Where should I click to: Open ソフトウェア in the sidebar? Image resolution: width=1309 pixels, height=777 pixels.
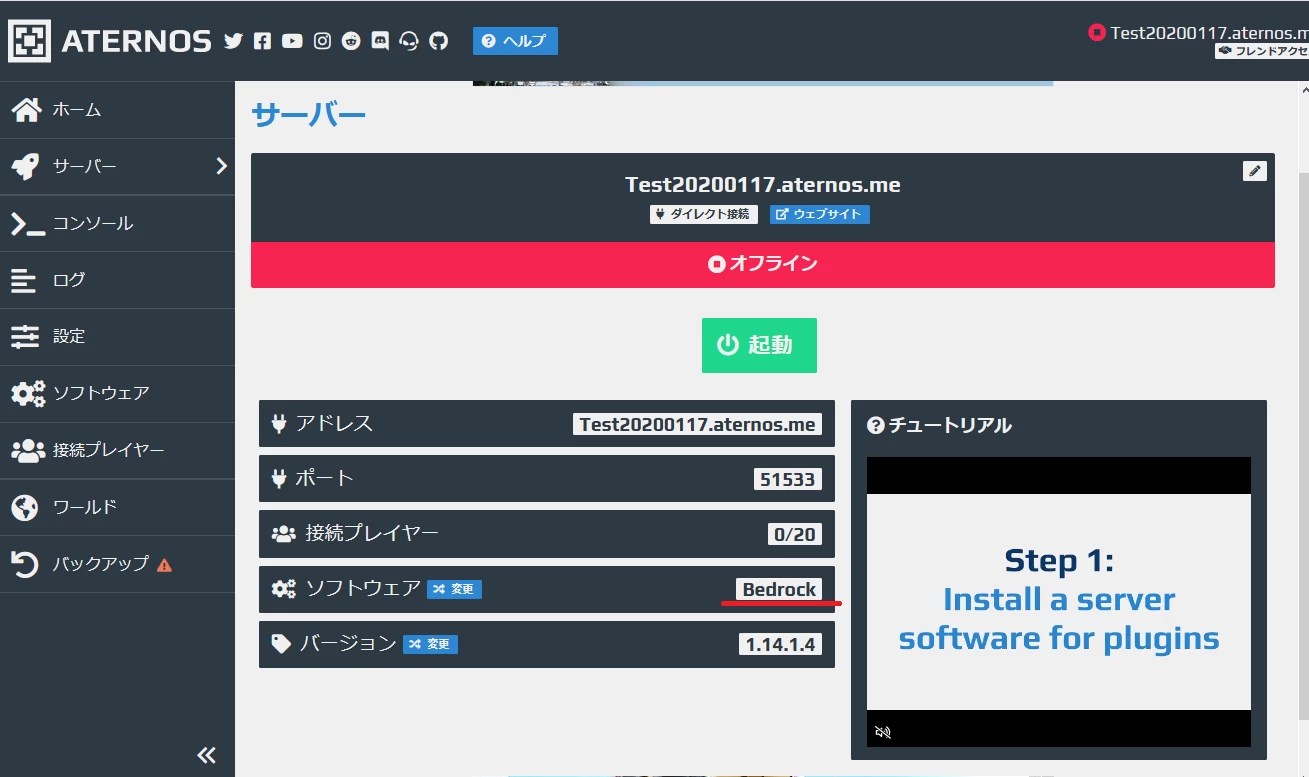click(x=117, y=393)
